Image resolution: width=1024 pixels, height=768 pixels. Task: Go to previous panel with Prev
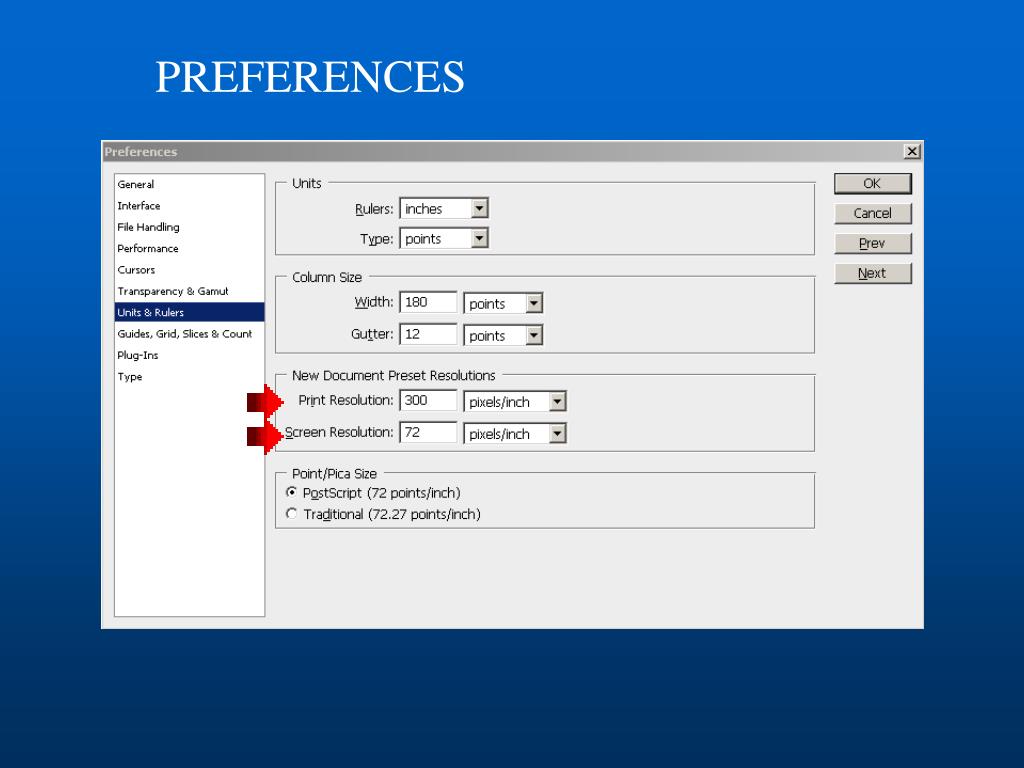tap(872, 244)
